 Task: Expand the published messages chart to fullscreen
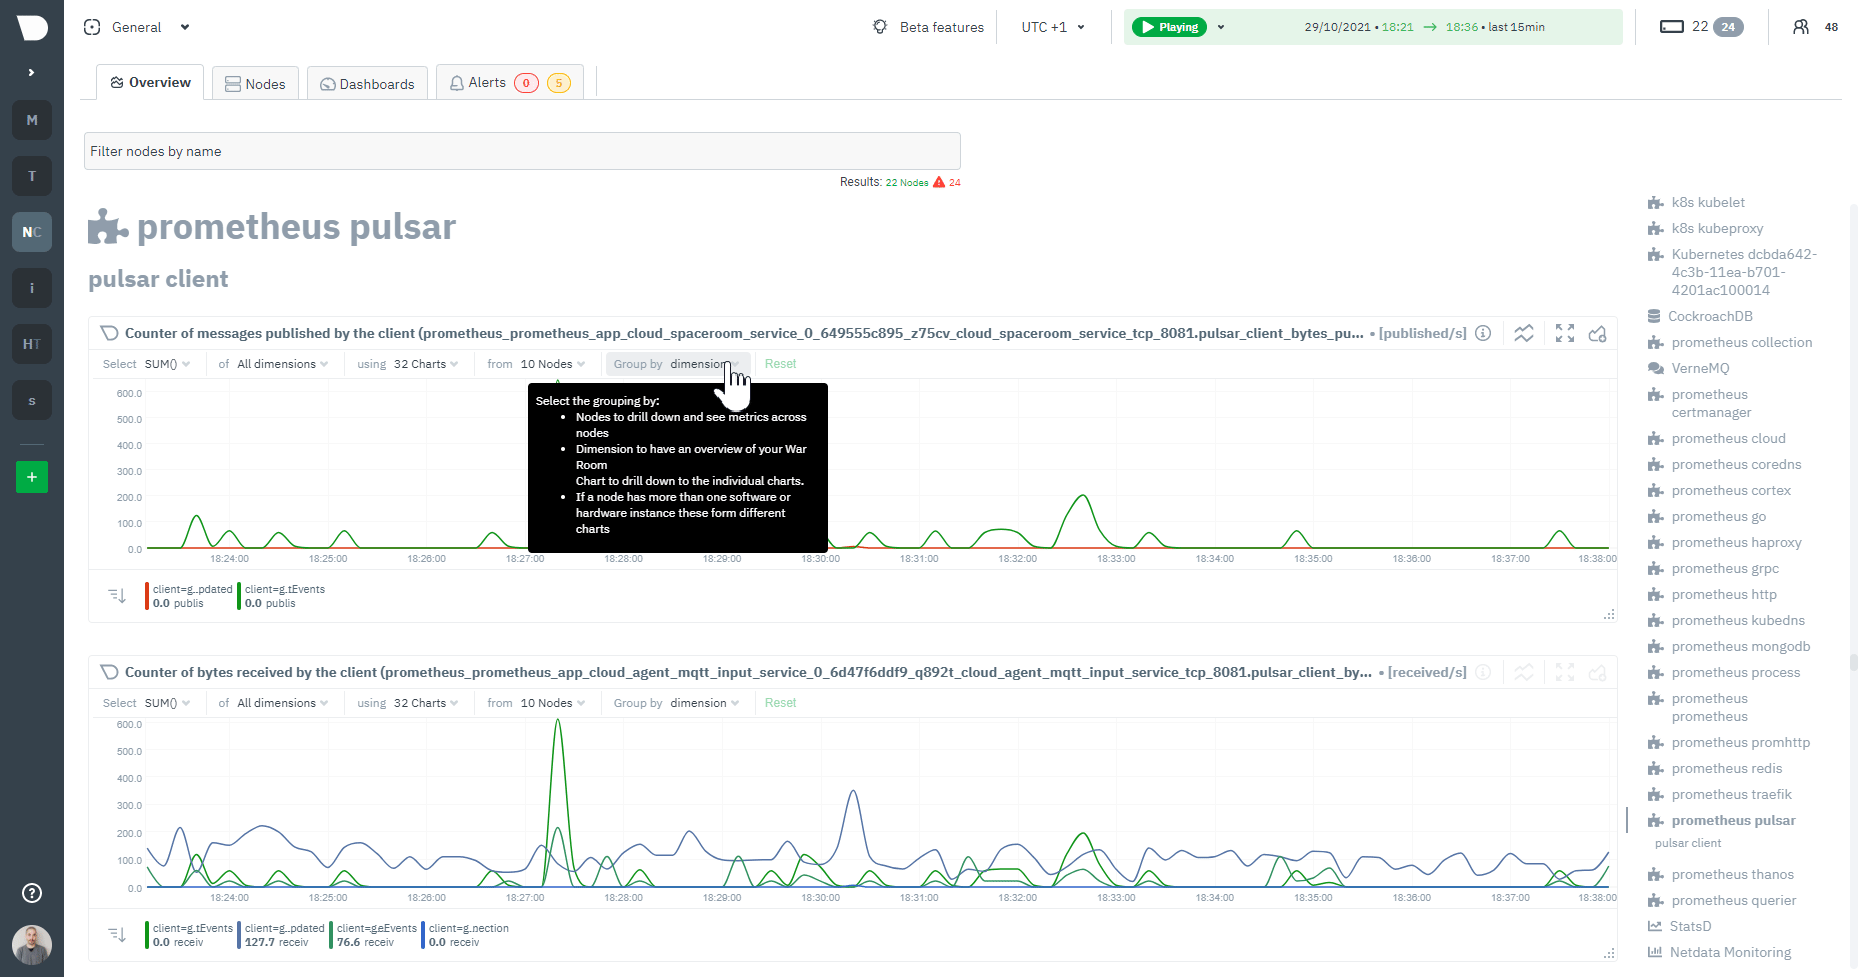pyautogui.click(x=1564, y=333)
